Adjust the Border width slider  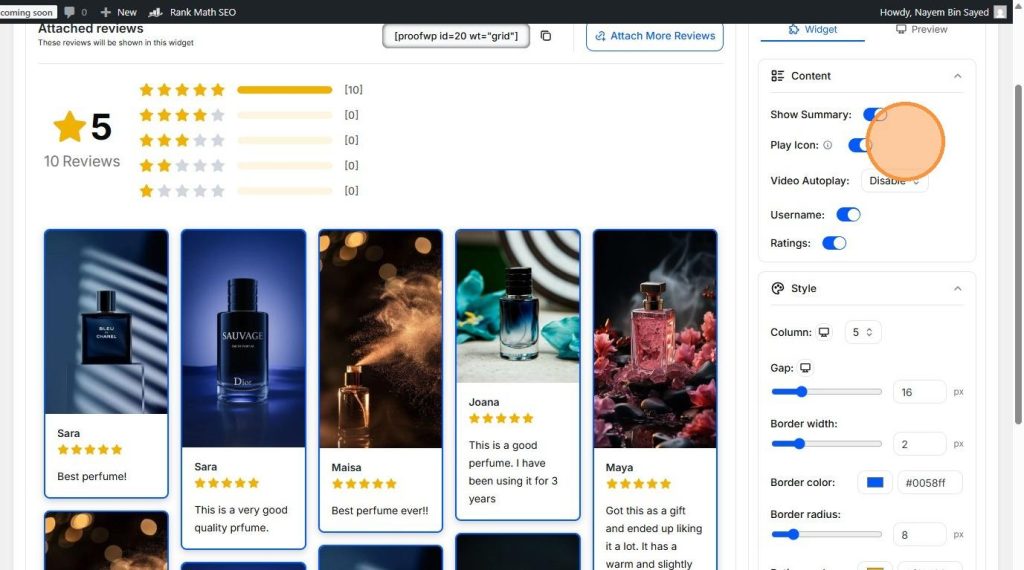[x=826, y=444]
